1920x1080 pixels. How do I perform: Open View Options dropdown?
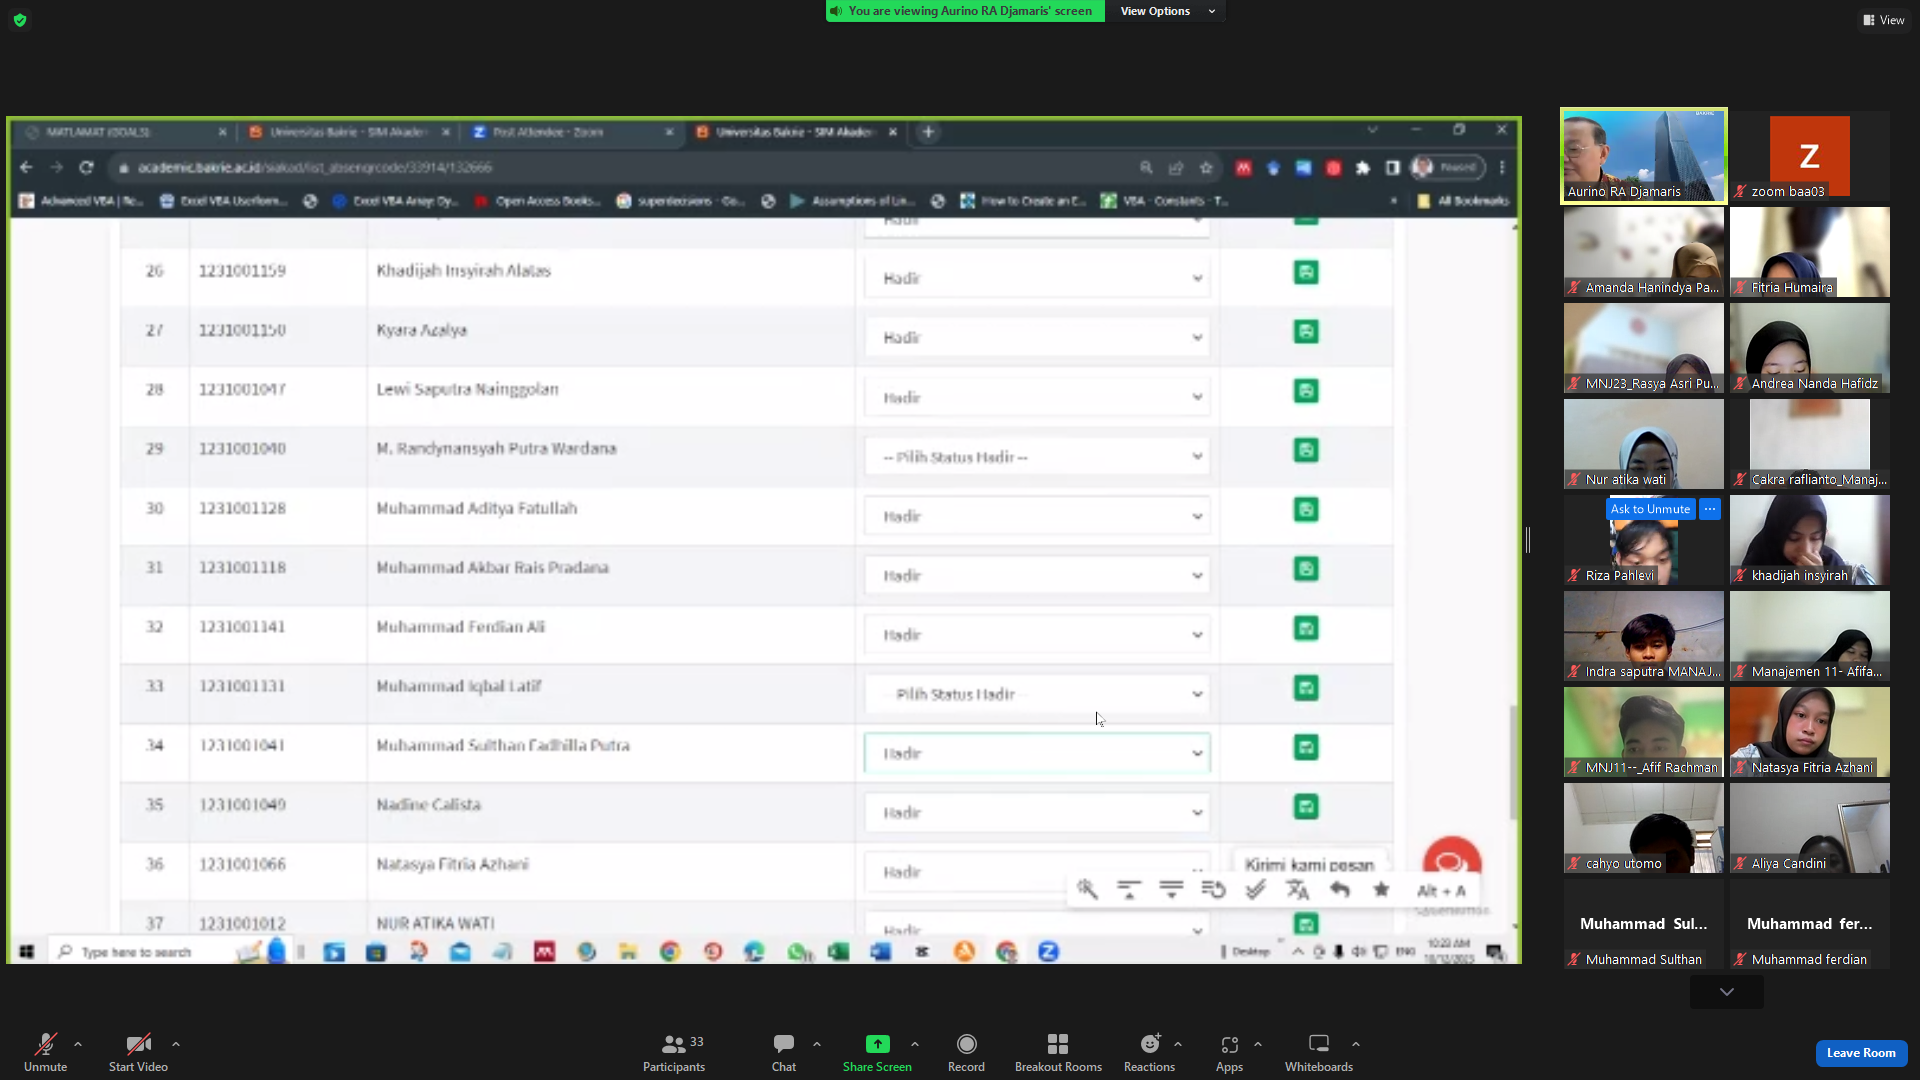pos(1166,11)
